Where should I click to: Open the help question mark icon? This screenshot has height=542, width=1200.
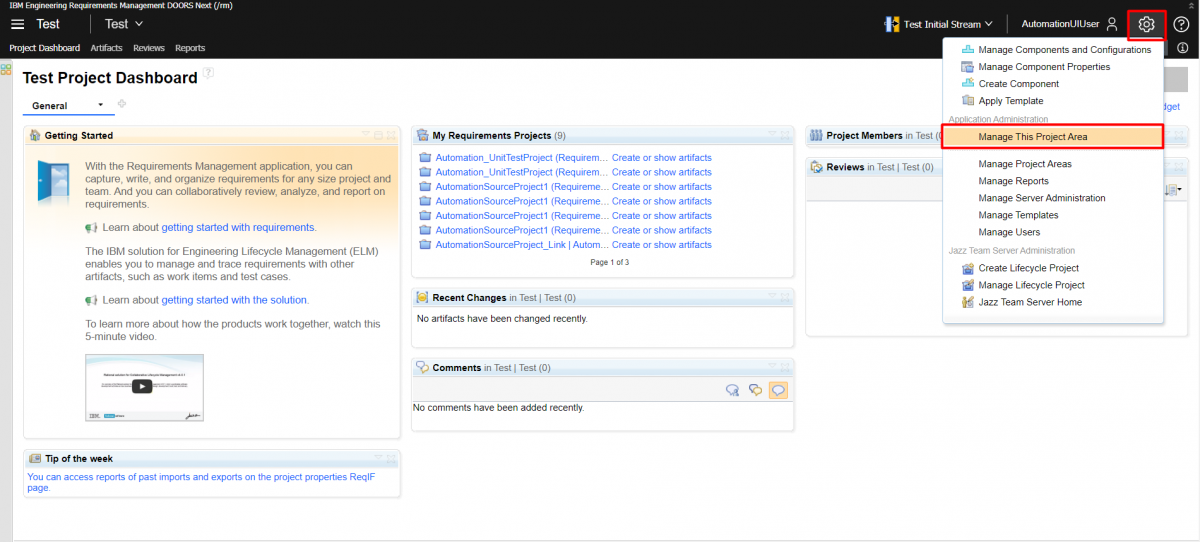click(x=1181, y=24)
